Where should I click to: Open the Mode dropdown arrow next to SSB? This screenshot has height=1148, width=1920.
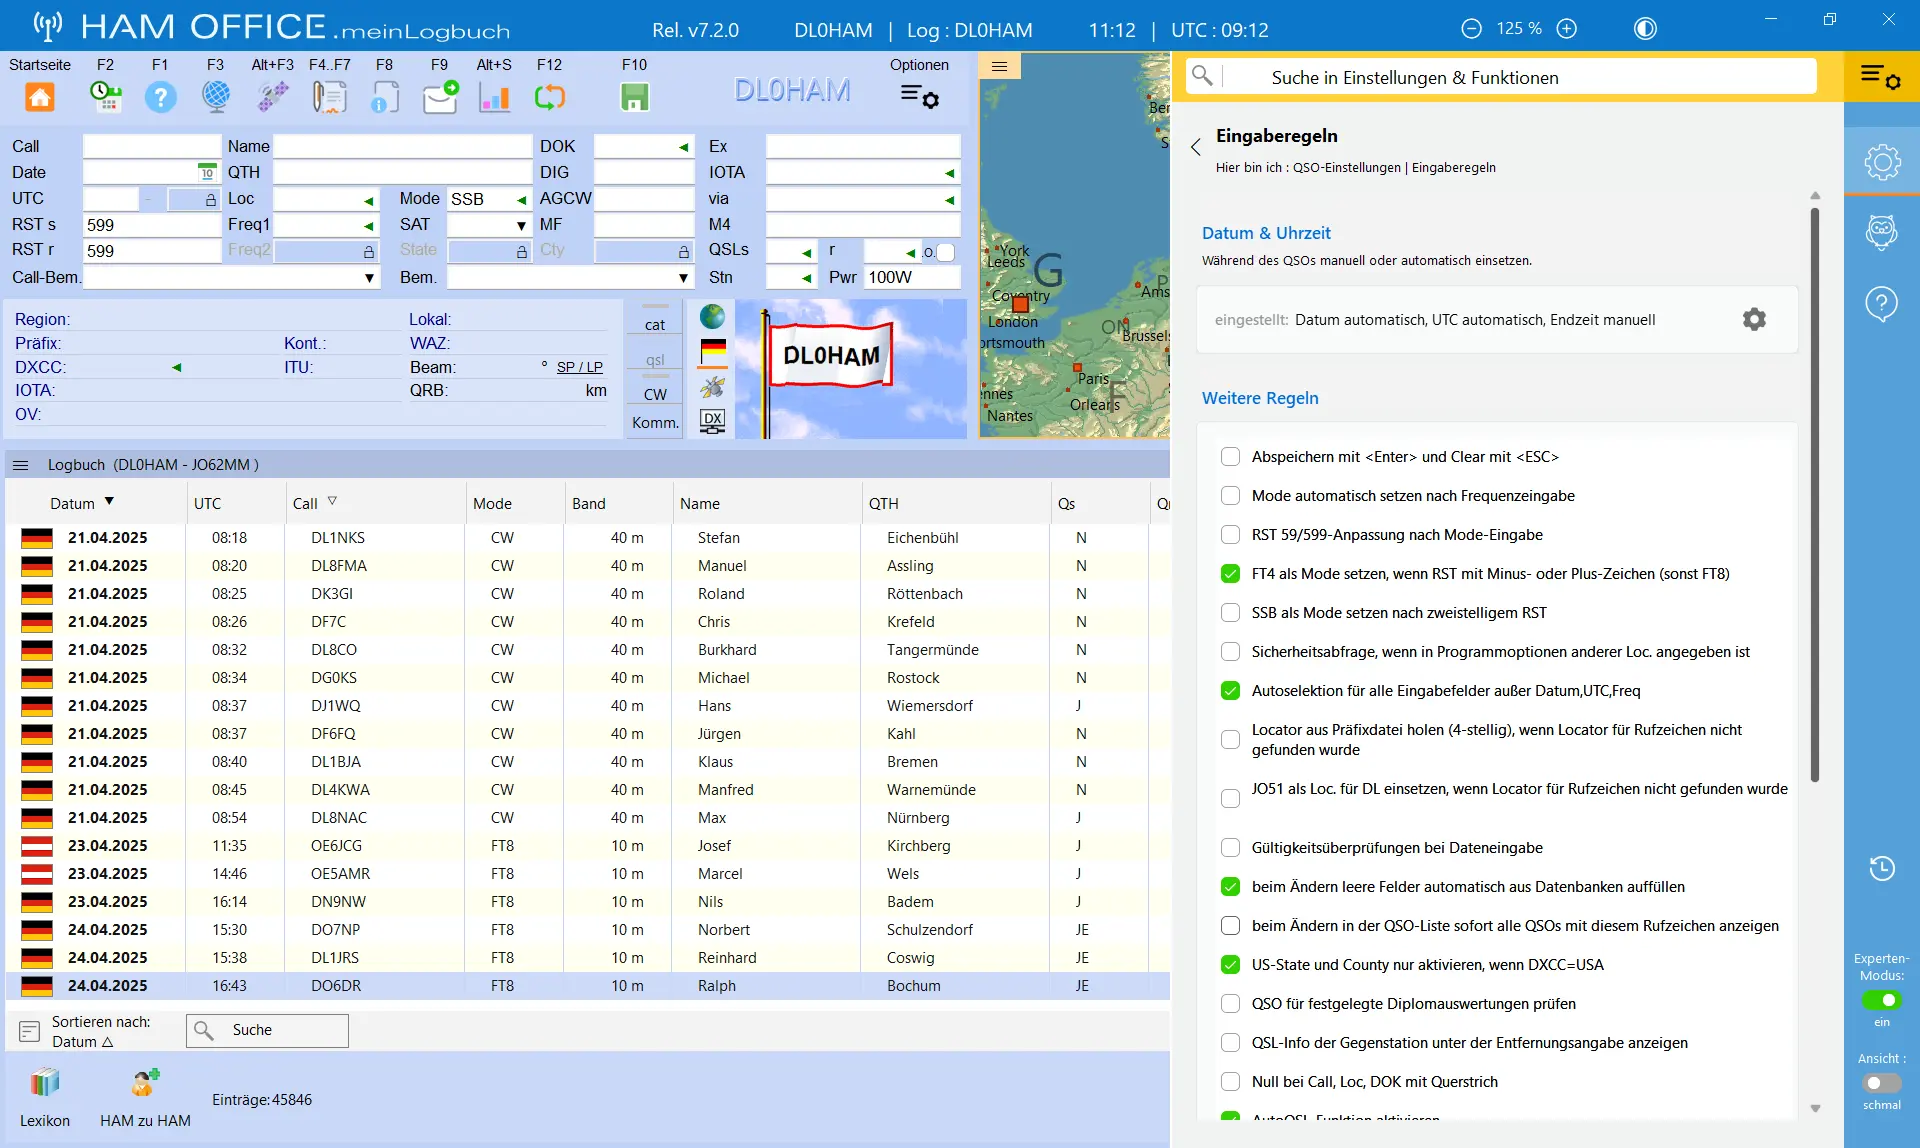521,200
